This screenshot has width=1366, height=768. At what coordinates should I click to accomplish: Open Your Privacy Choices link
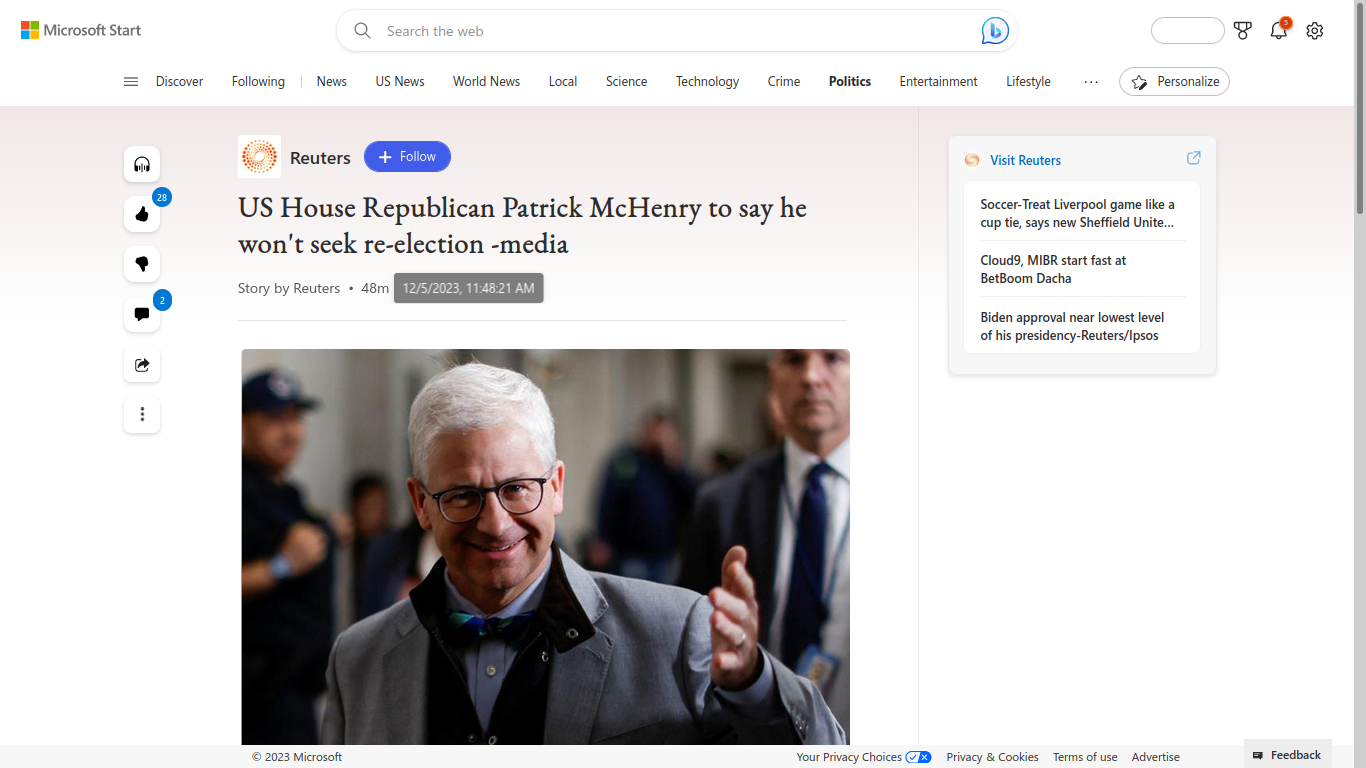pyautogui.click(x=849, y=757)
